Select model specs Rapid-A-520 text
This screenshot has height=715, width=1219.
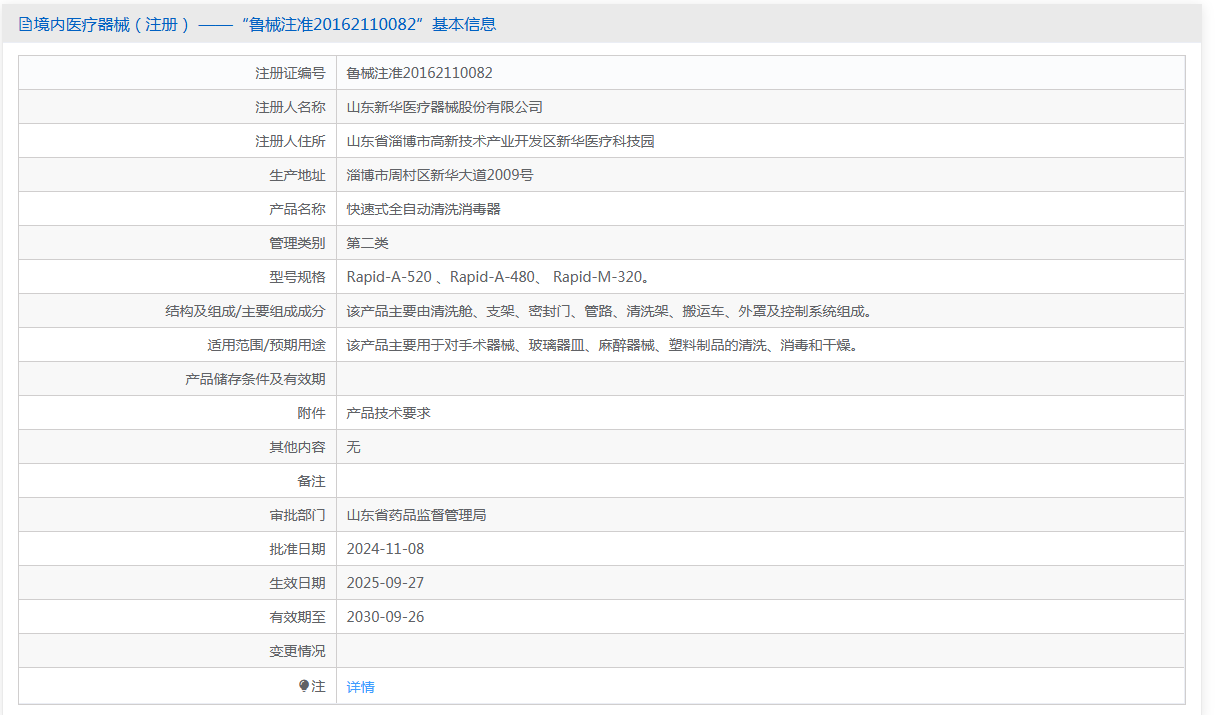(389, 277)
